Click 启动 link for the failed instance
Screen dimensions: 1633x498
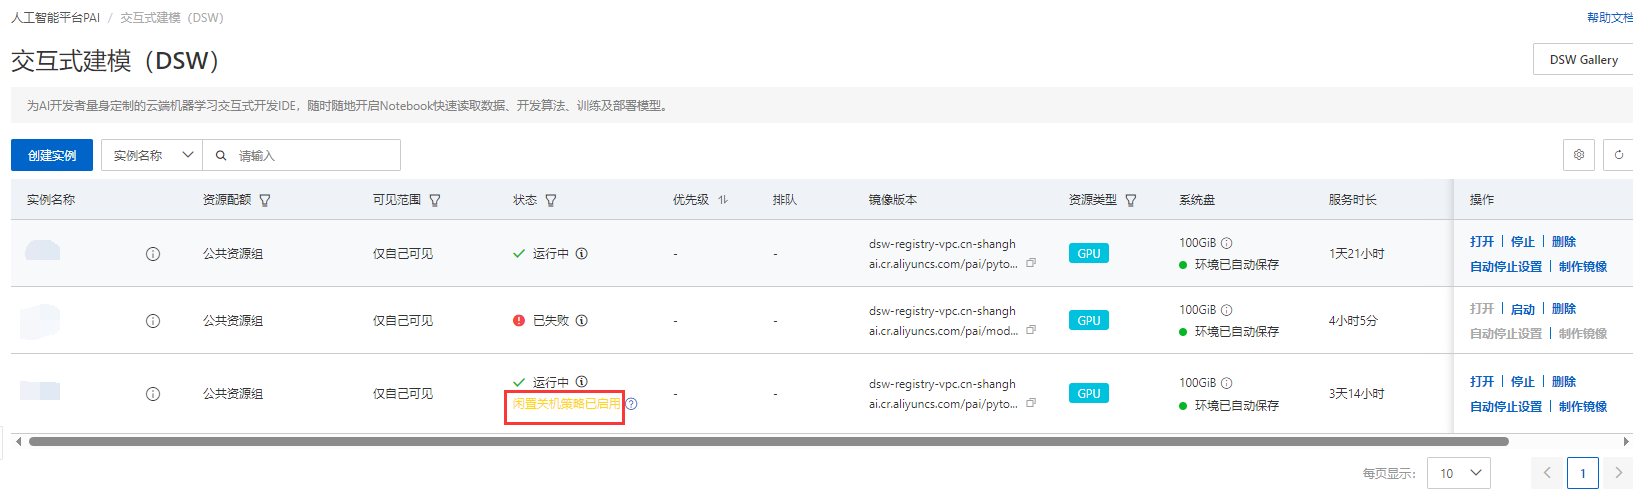[1523, 309]
